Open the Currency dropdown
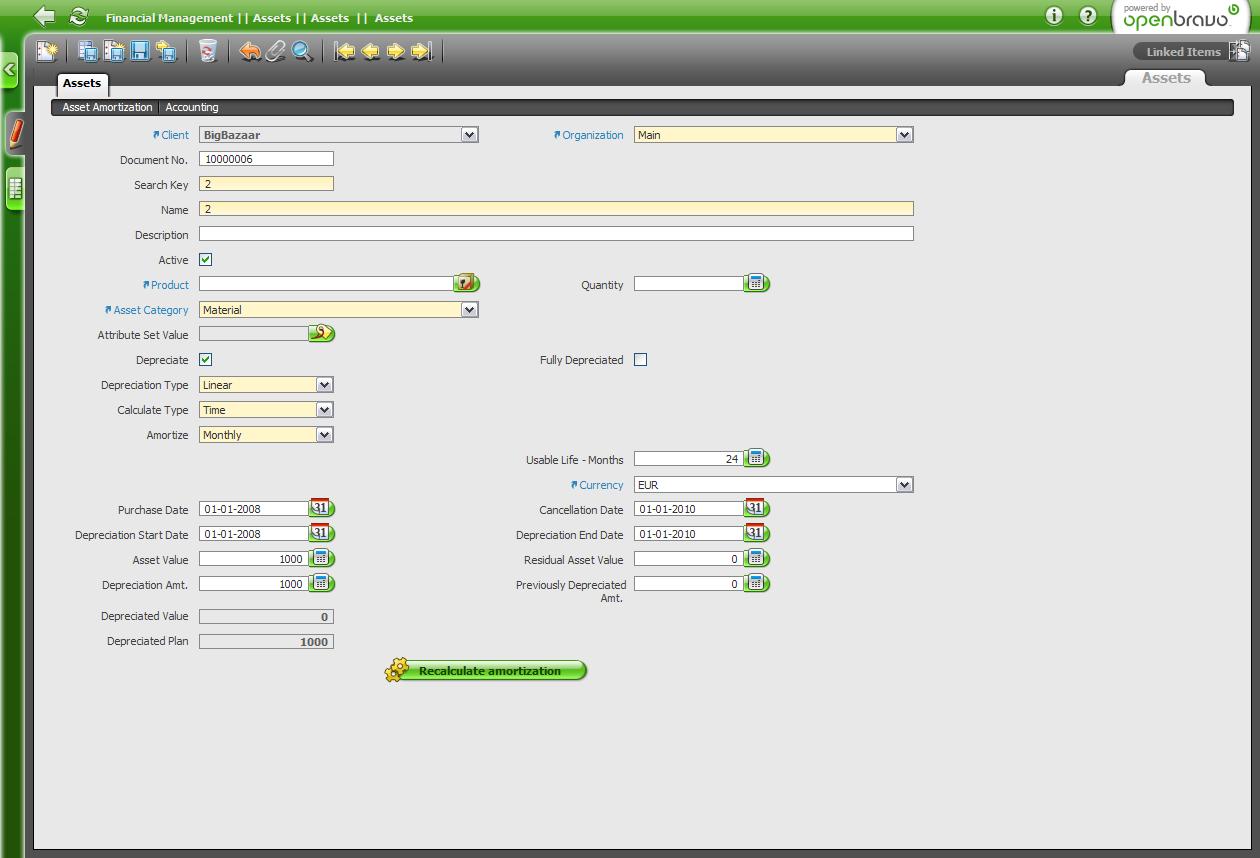This screenshot has height=858, width=1260. pyautogui.click(x=904, y=485)
